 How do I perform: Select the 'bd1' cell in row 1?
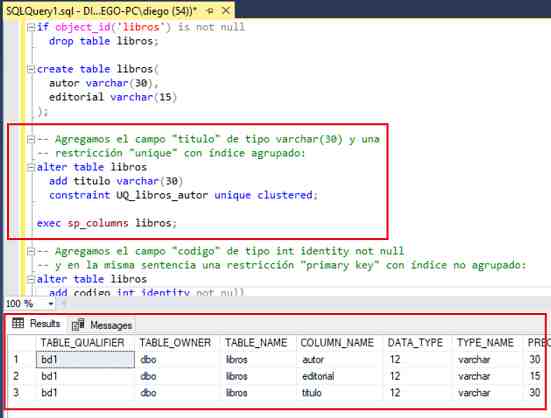(85, 359)
